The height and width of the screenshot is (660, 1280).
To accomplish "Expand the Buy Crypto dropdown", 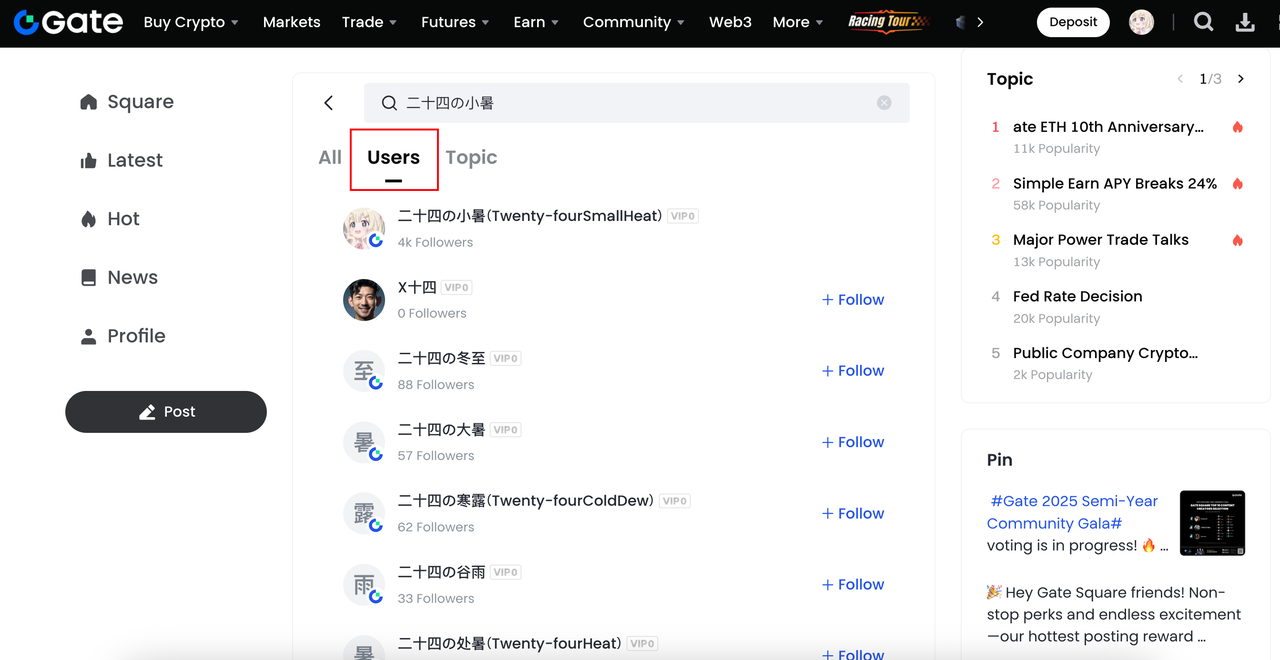I will pos(191,22).
